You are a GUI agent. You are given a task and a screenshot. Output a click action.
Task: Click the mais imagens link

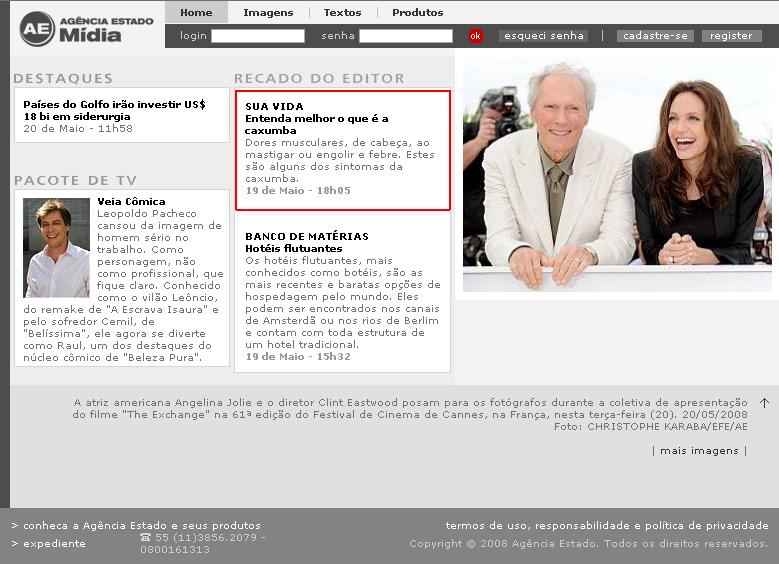point(699,451)
